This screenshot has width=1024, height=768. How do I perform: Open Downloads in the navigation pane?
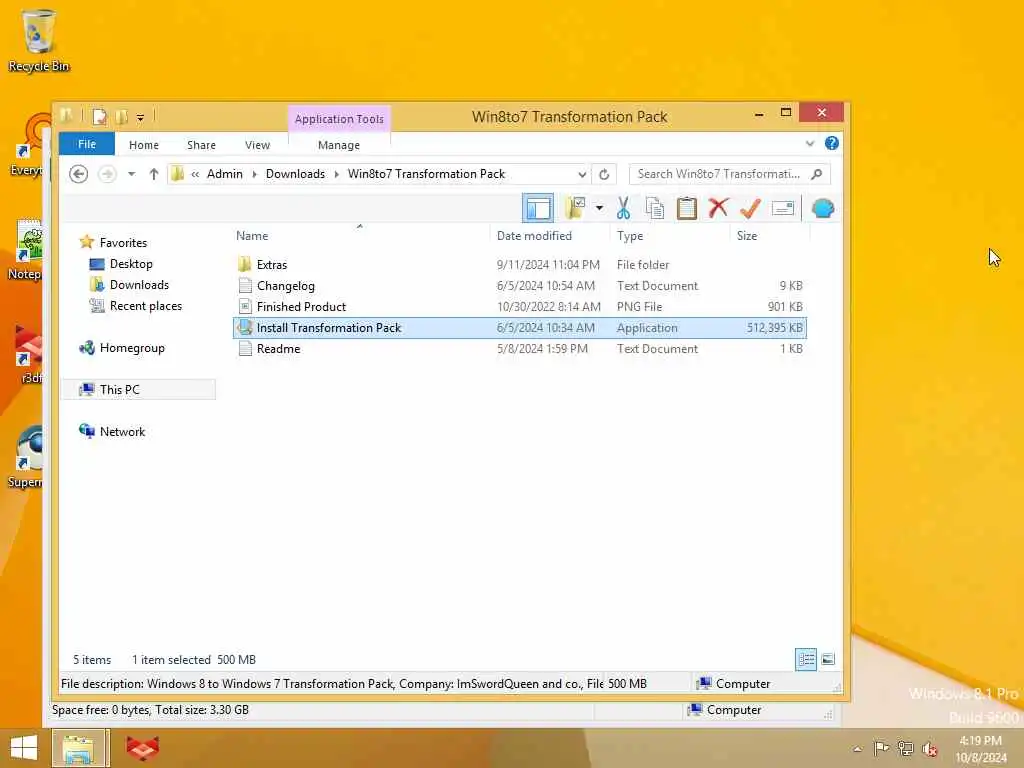139,285
